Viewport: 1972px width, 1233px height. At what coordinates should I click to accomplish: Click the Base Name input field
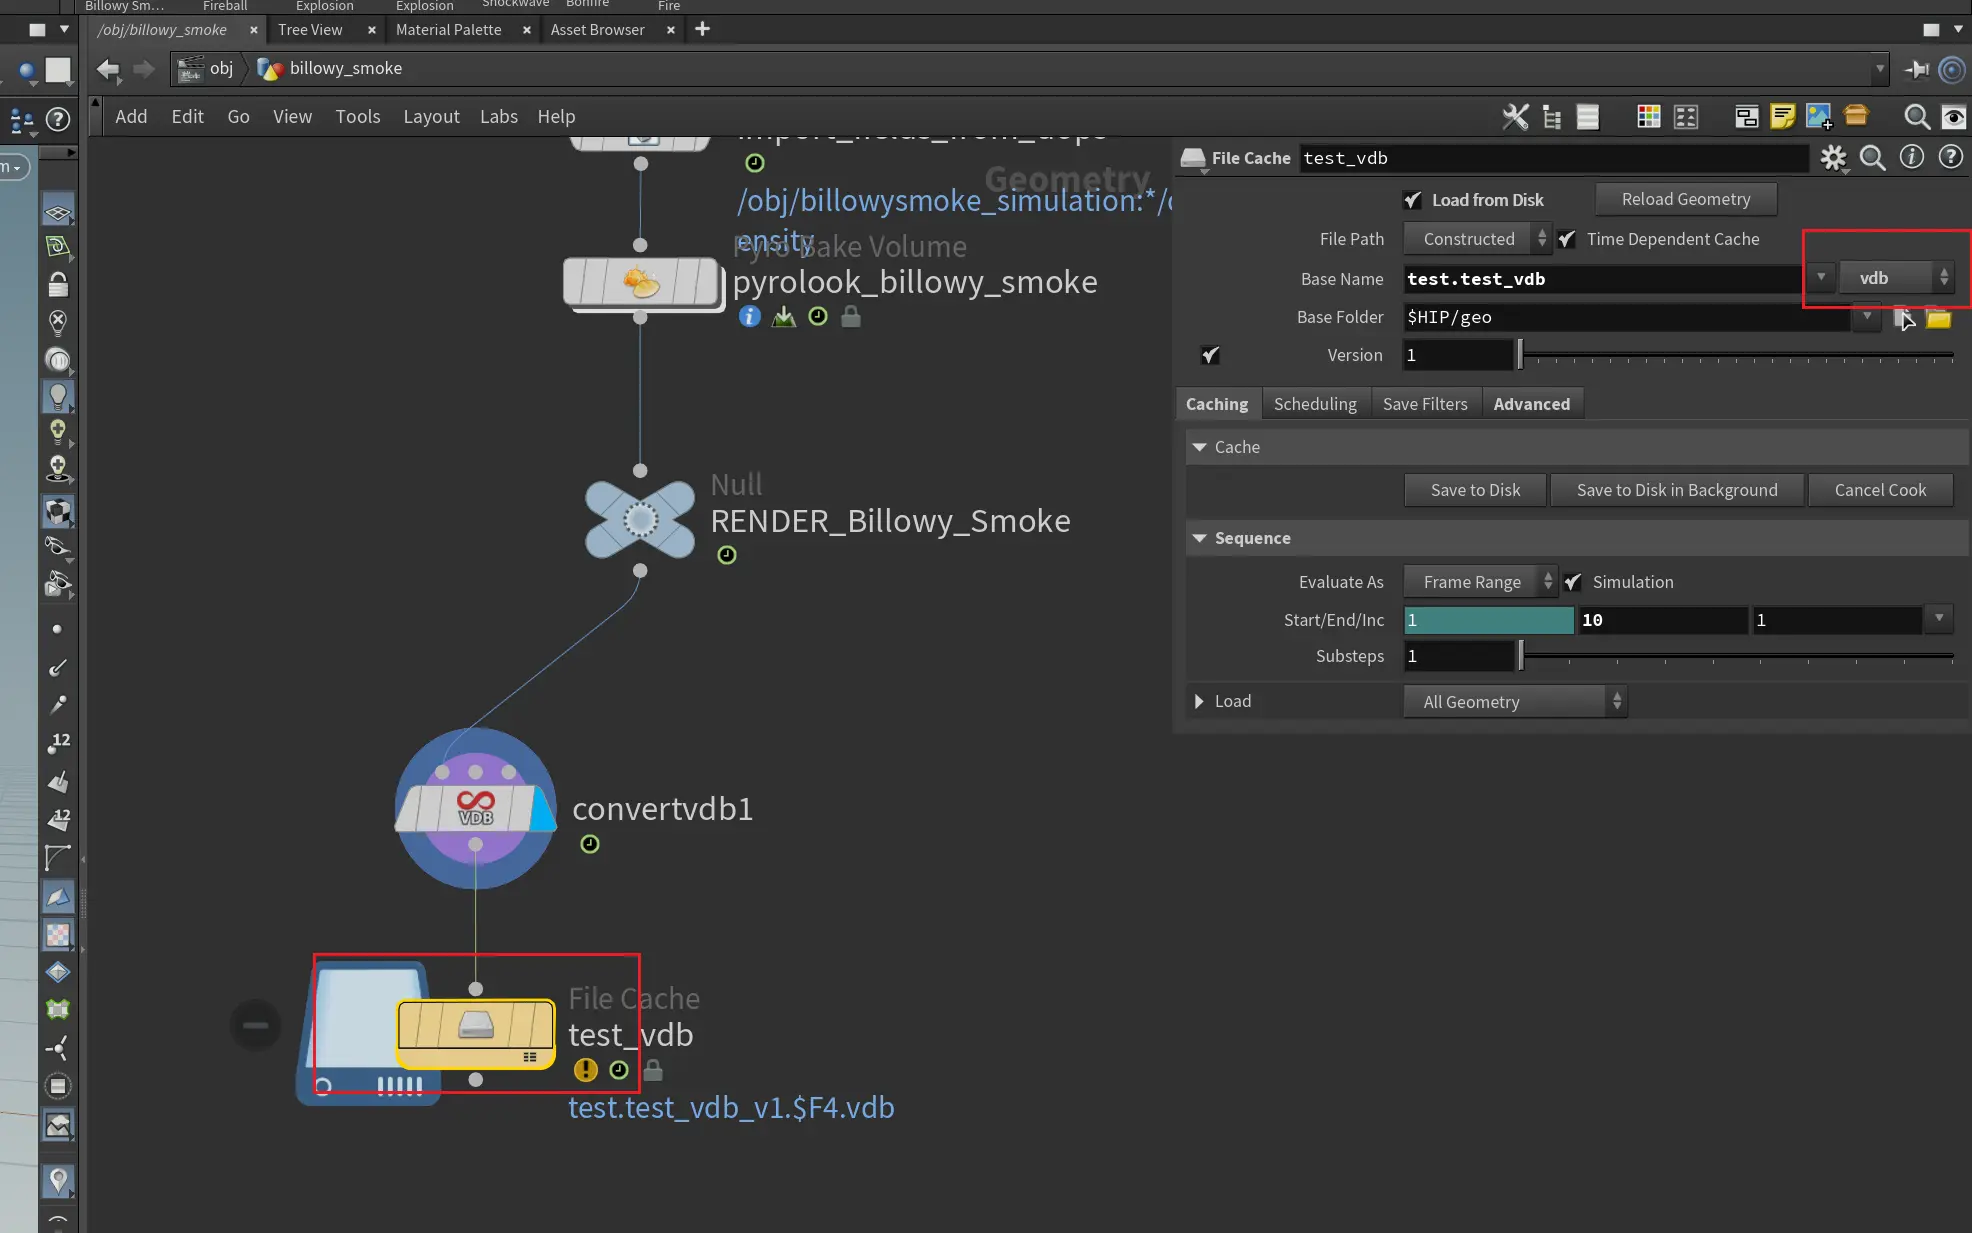tap(1603, 279)
